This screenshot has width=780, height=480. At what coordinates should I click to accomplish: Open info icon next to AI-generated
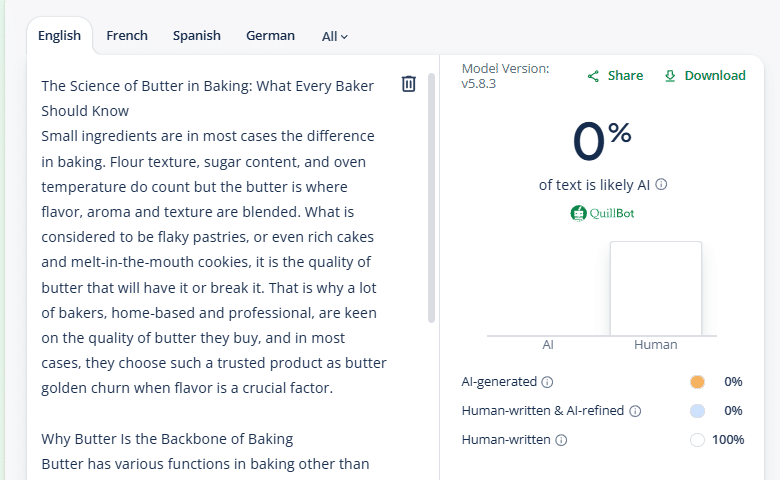[547, 382]
